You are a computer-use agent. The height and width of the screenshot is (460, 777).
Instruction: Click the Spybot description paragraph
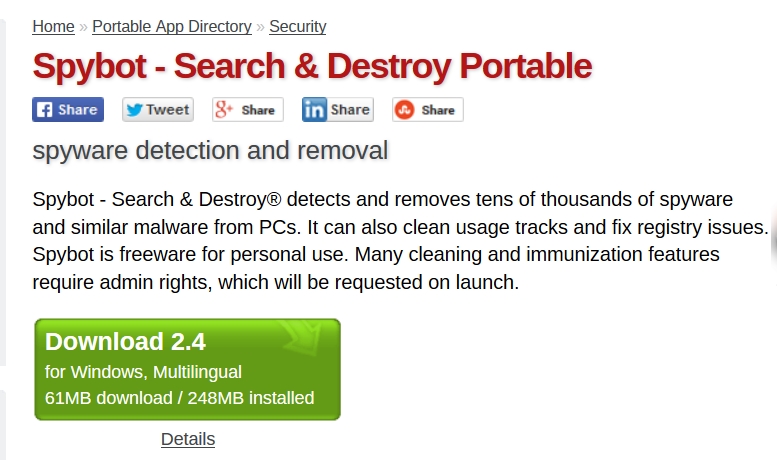click(400, 240)
